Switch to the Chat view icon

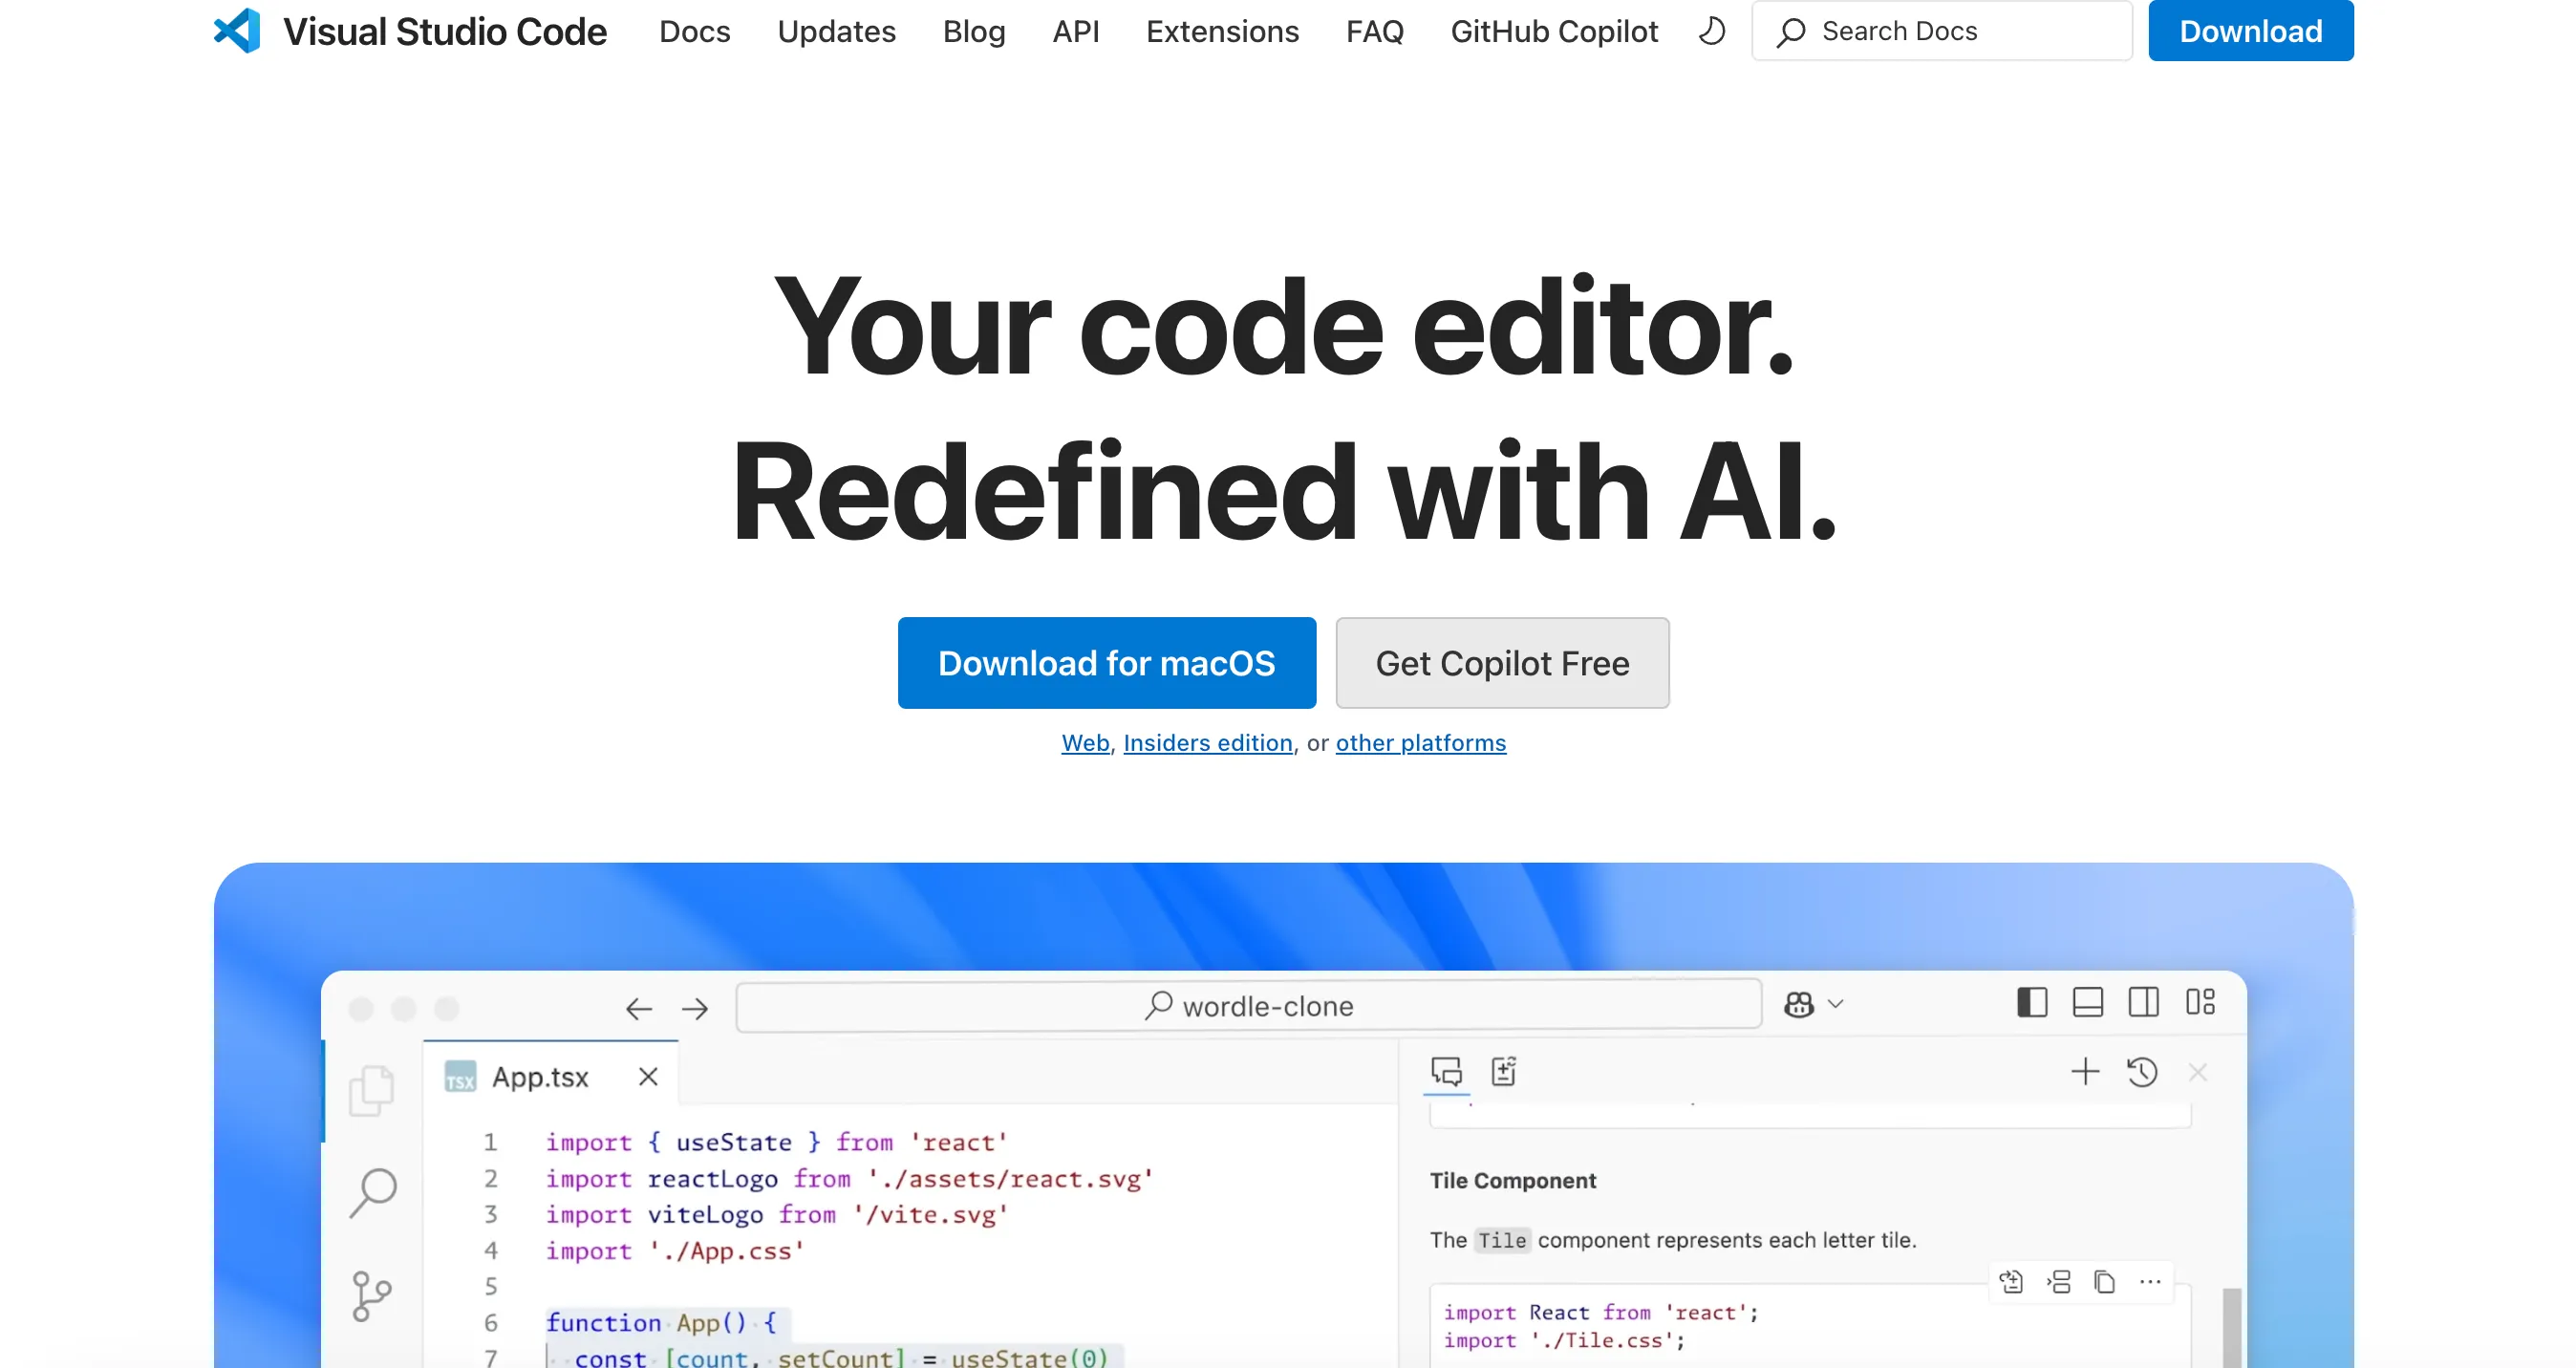tap(1447, 1072)
